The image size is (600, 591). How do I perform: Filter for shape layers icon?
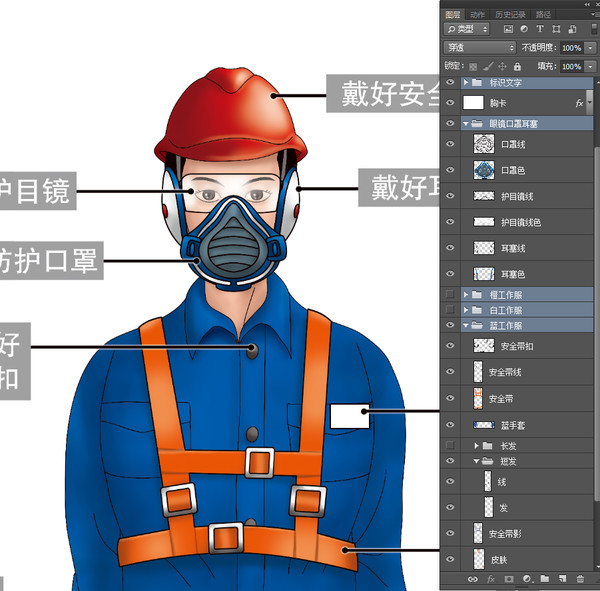[x=556, y=29]
